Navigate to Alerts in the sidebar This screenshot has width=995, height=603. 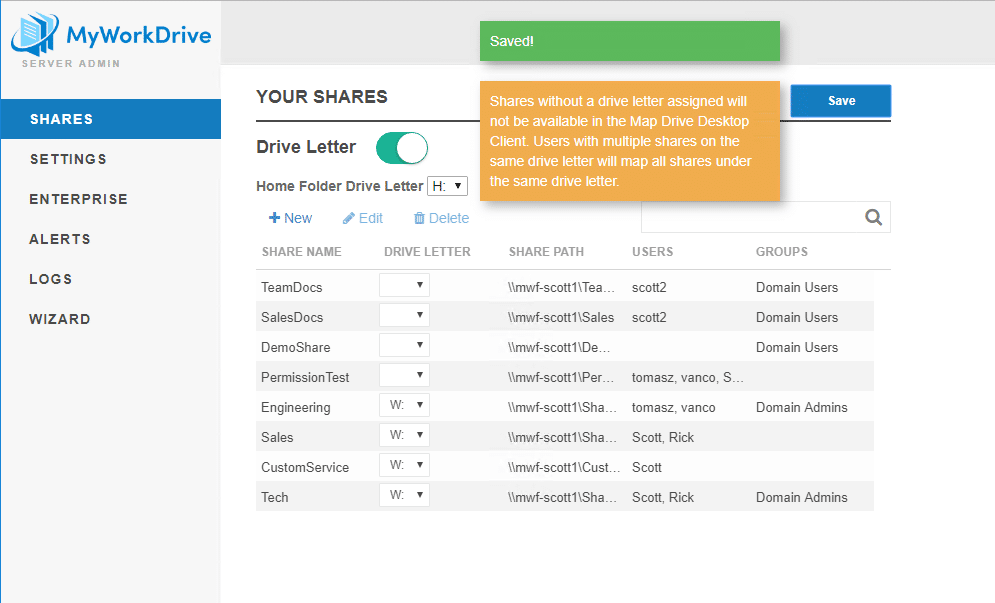(x=60, y=239)
